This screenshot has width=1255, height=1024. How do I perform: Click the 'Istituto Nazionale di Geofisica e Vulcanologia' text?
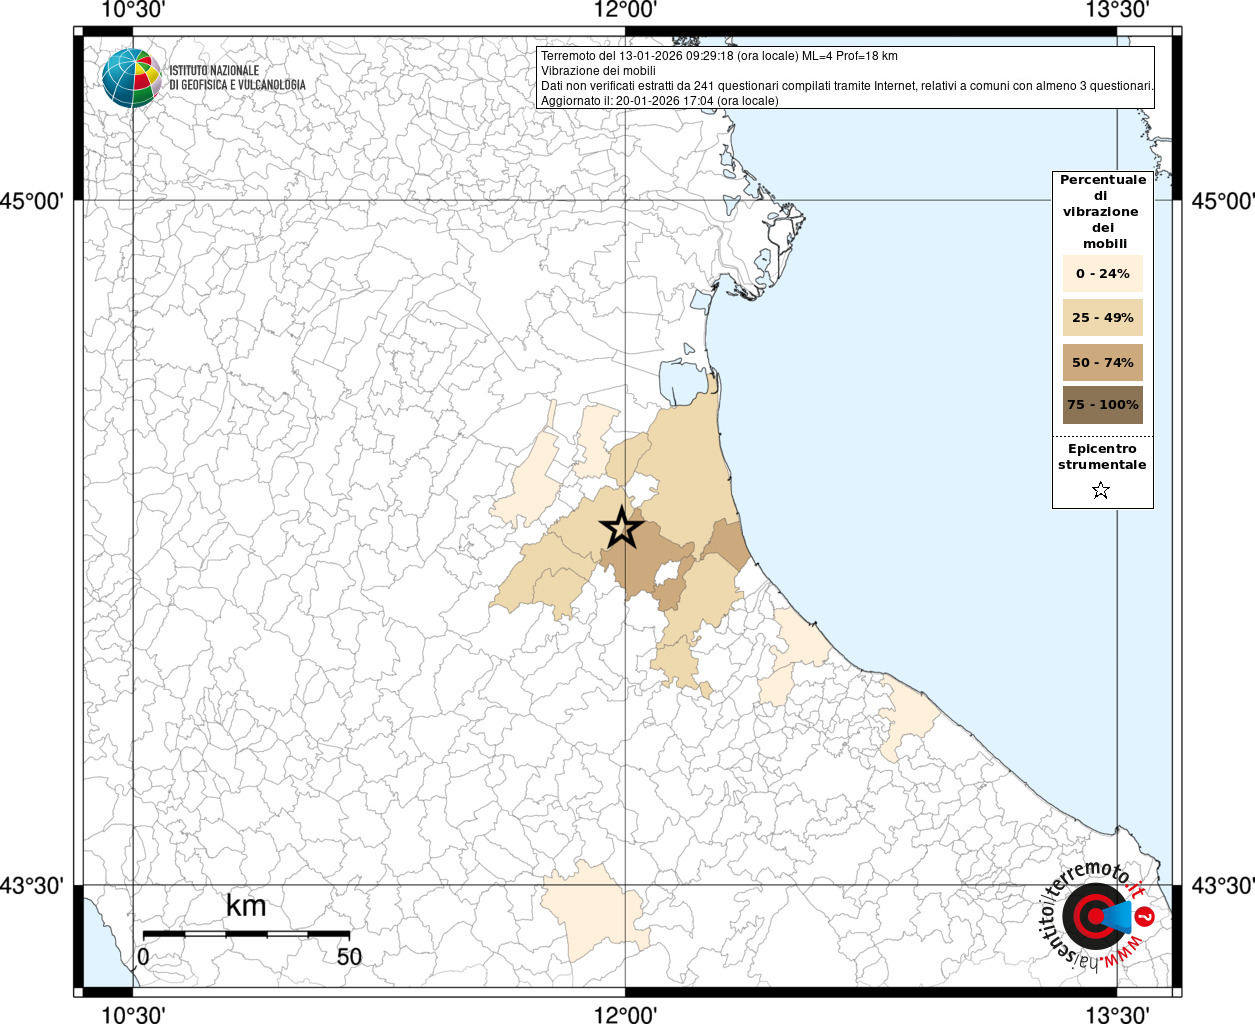coord(237,78)
